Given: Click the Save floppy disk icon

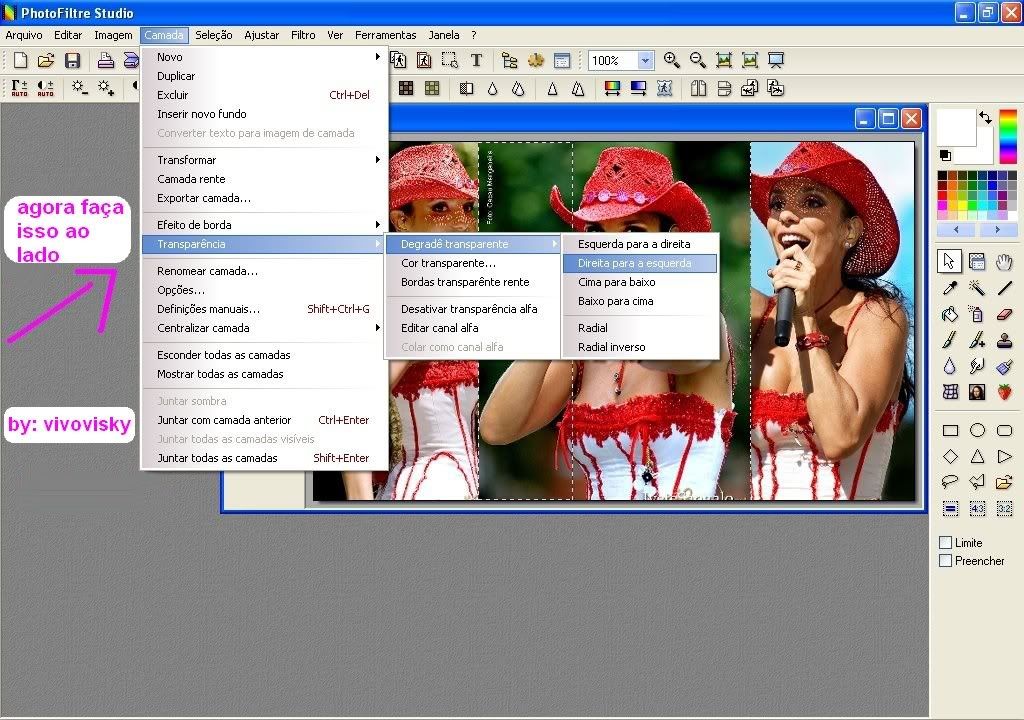Looking at the screenshot, I should coord(72,61).
